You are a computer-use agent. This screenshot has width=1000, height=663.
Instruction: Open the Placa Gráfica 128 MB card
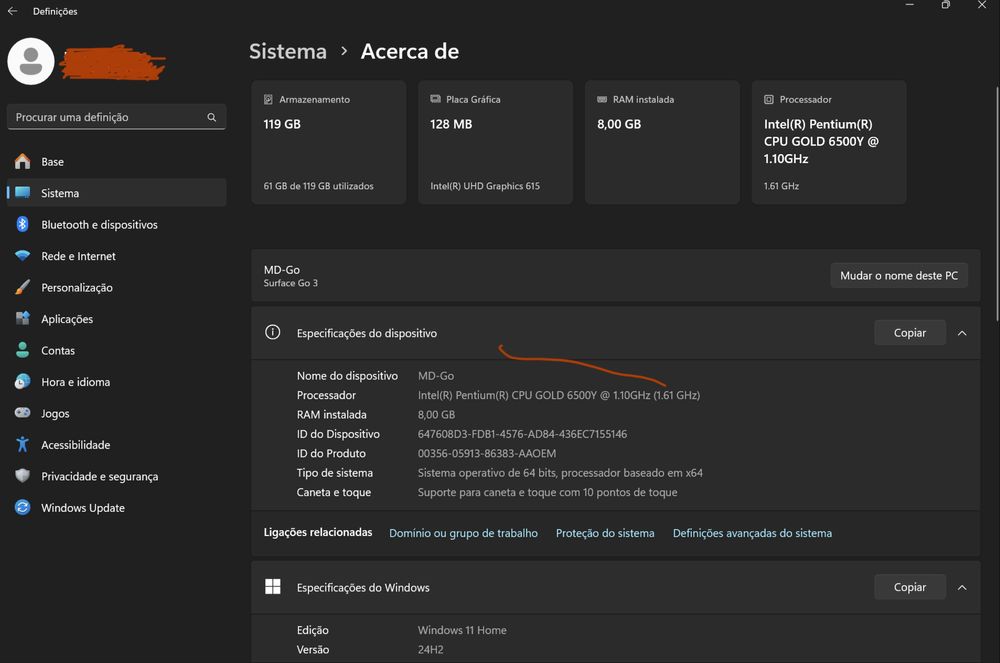click(496, 142)
